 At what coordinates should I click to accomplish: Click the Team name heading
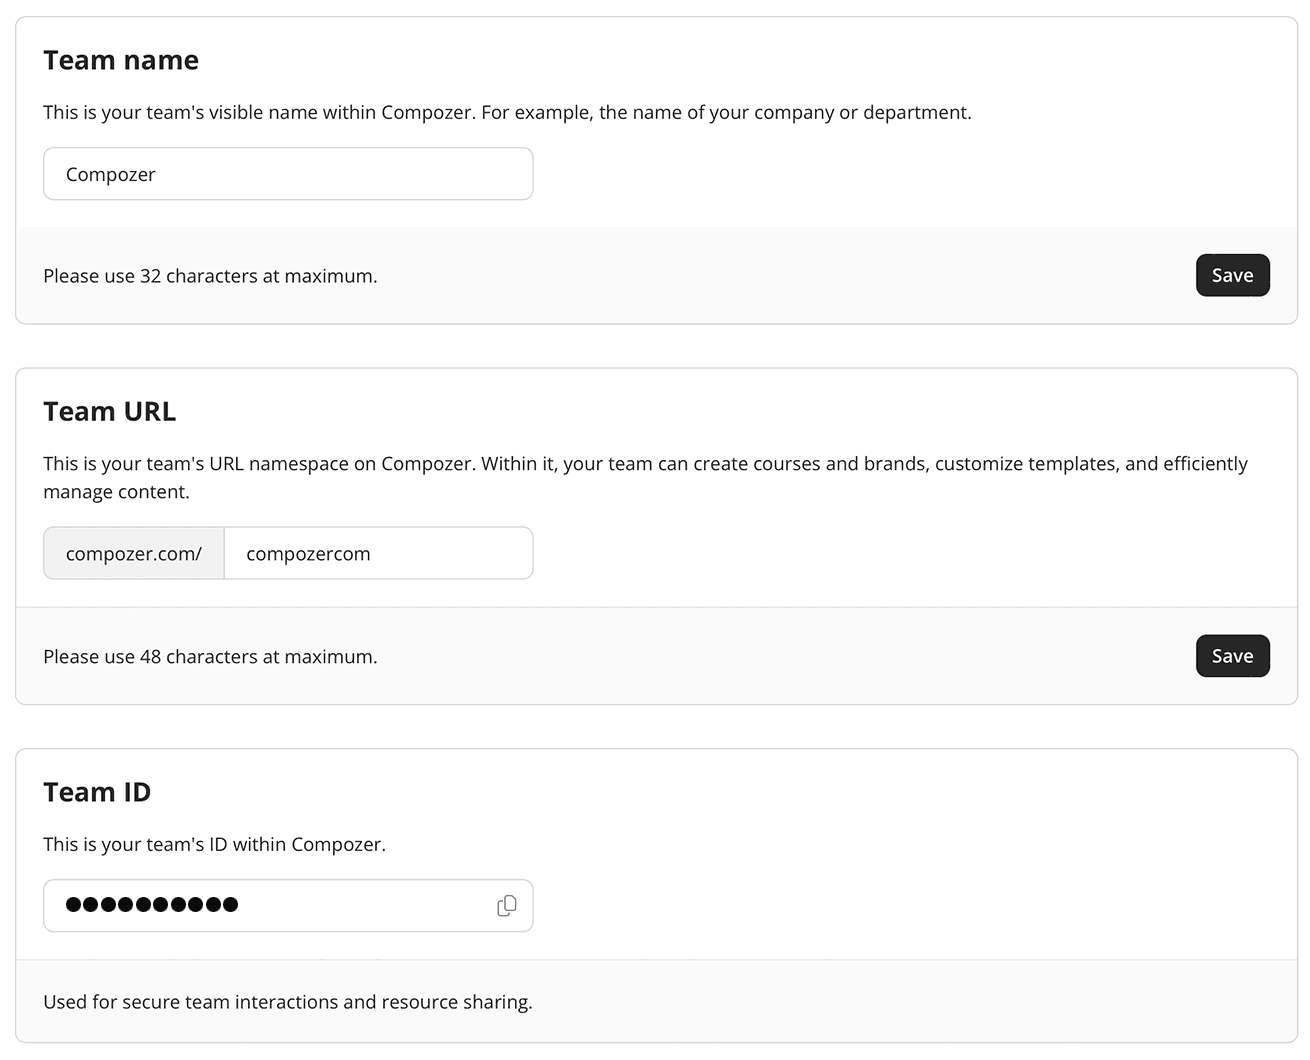click(121, 61)
